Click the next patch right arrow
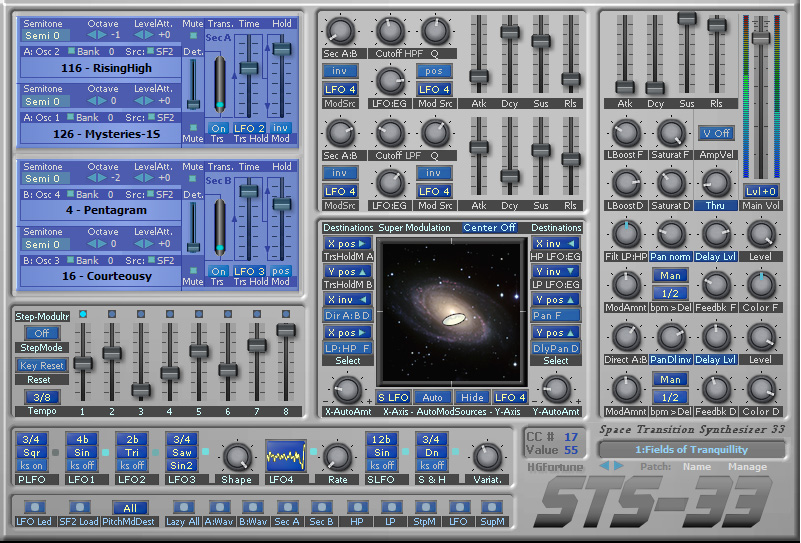The height and width of the screenshot is (543, 801). pyautogui.click(x=619, y=466)
